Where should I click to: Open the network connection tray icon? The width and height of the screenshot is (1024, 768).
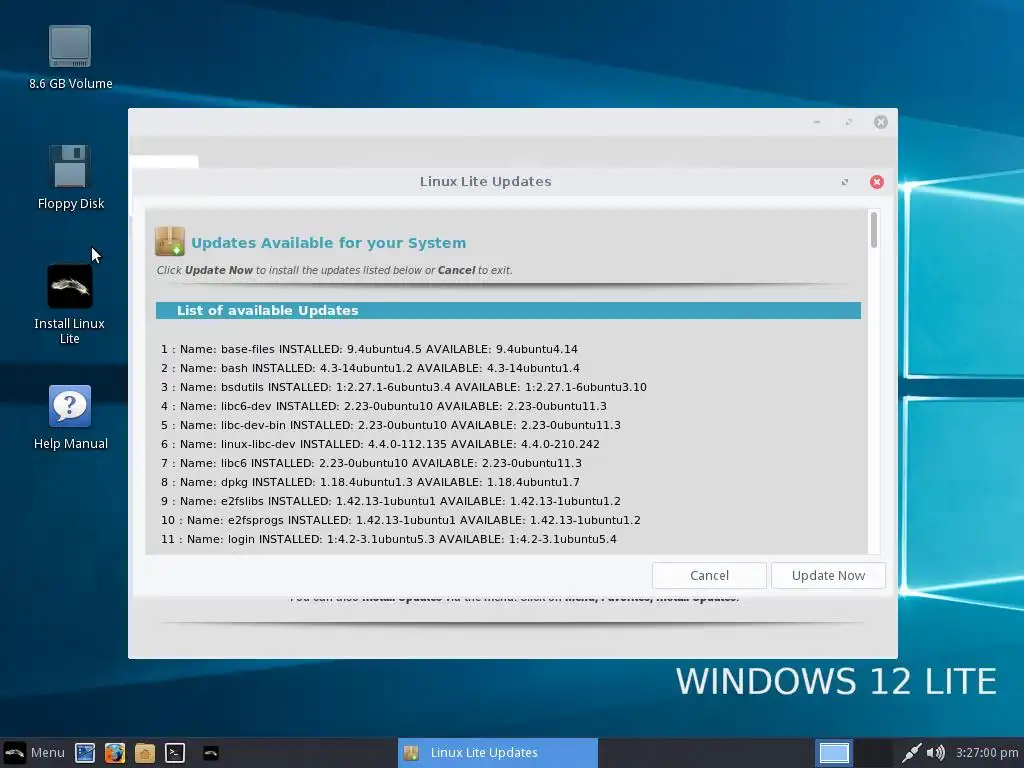click(911, 752)
